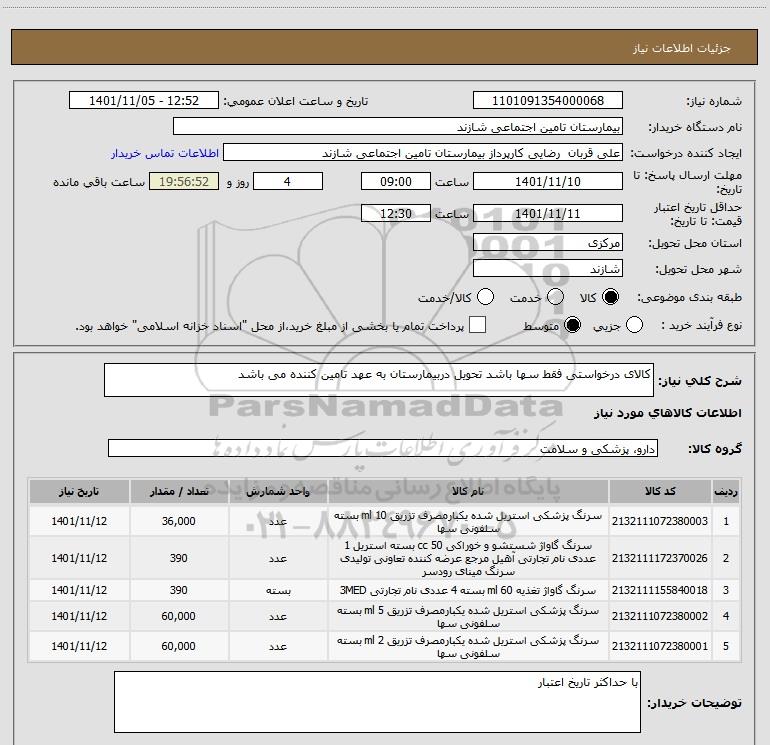Screen dimensions: 770x745
Task: Click item name سرنگ گاواژ 50 cc
Action: (468, 558)
